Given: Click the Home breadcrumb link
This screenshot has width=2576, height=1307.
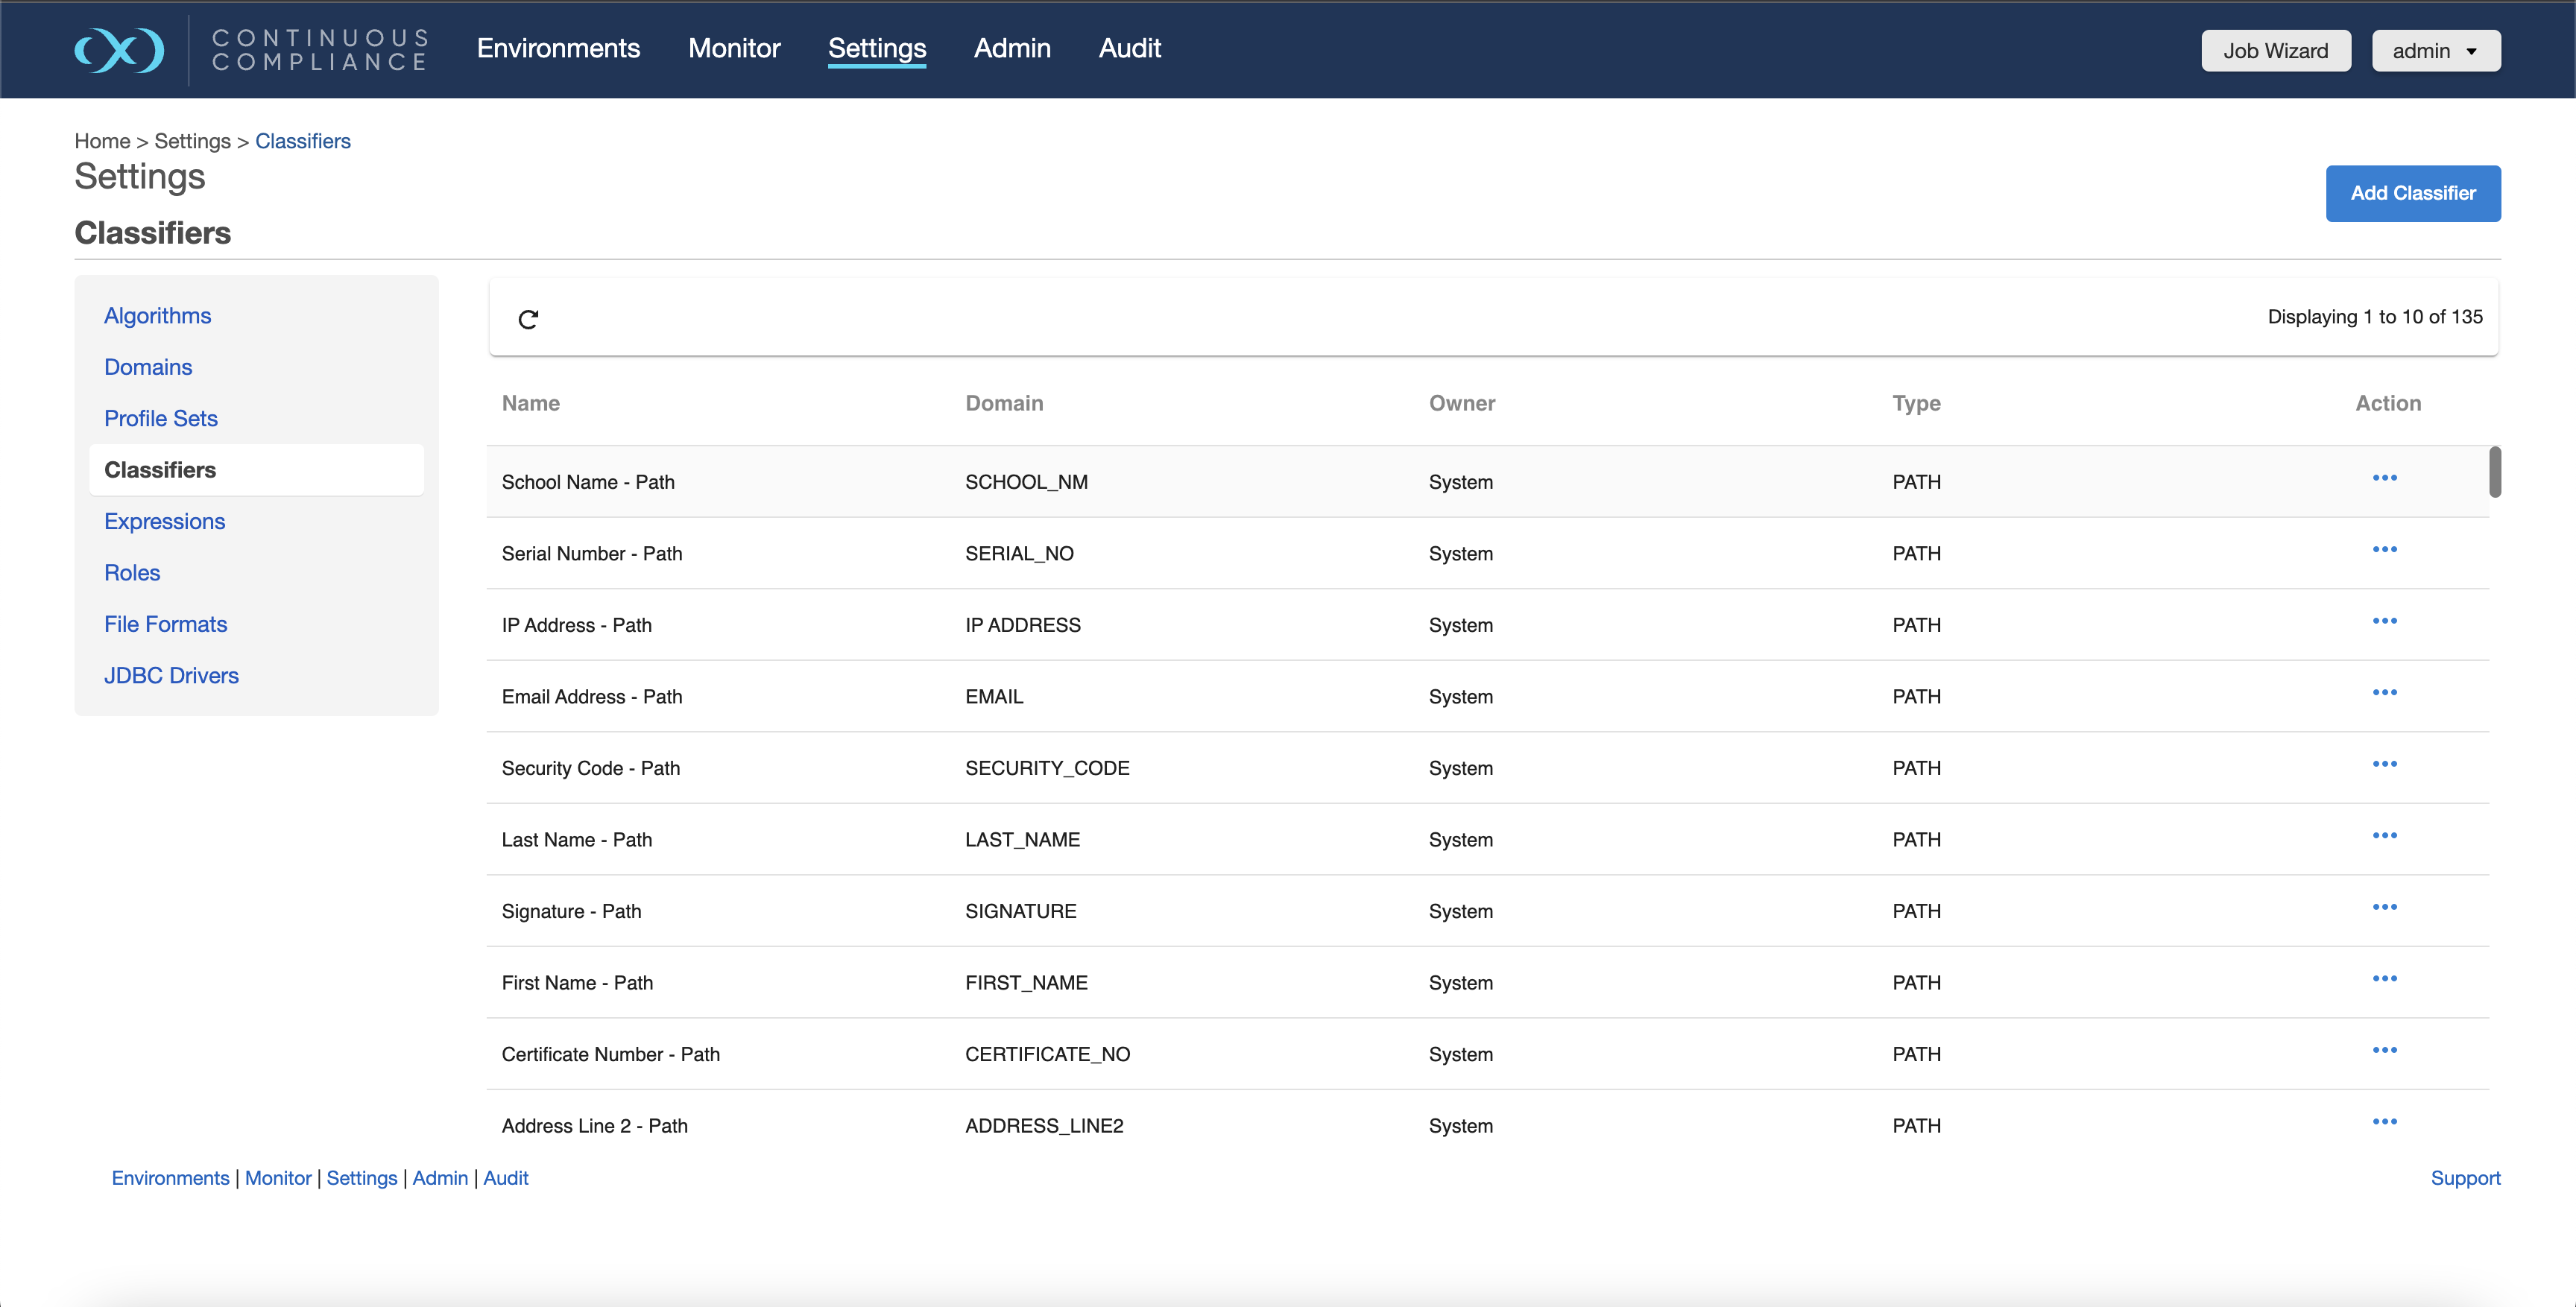Looking at the screenshot, I should [x=101, y=141].
